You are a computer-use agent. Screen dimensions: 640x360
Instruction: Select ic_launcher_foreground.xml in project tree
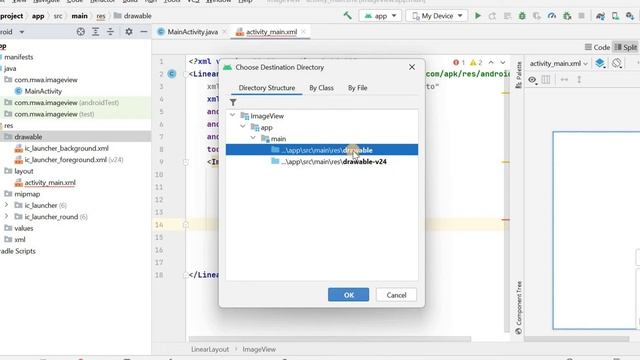click(x=66, y=160)
